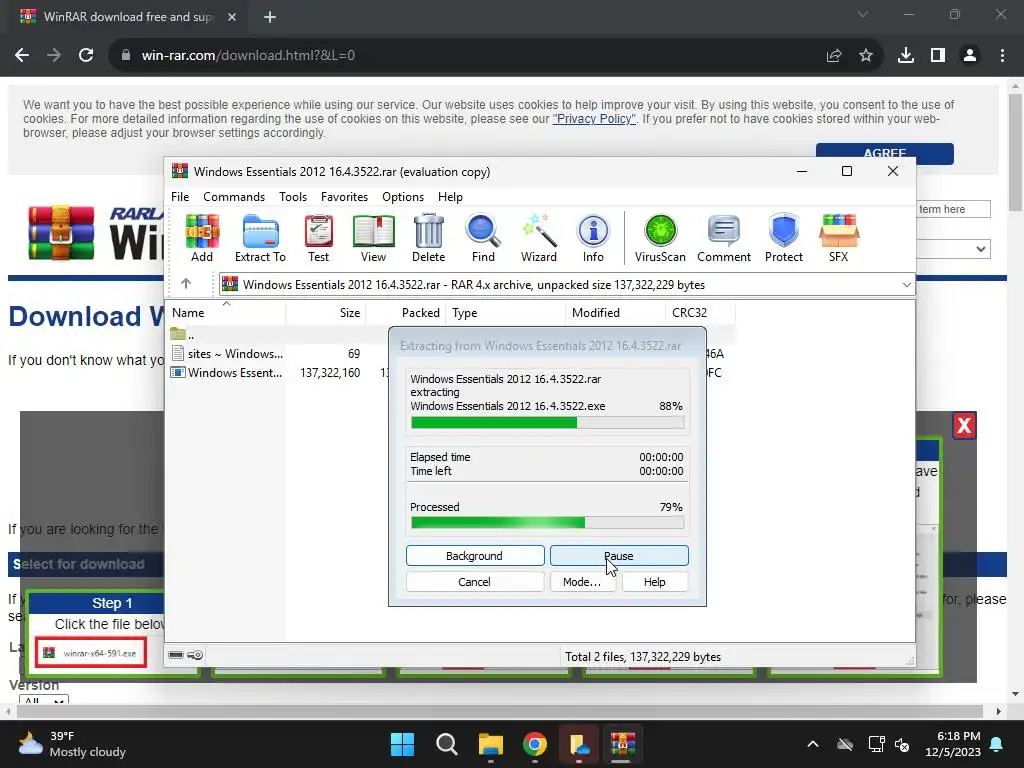The width and height of the screenshot is (1024, 768).
Task: Click the Delete trash can icon
Action: (428, 238)
